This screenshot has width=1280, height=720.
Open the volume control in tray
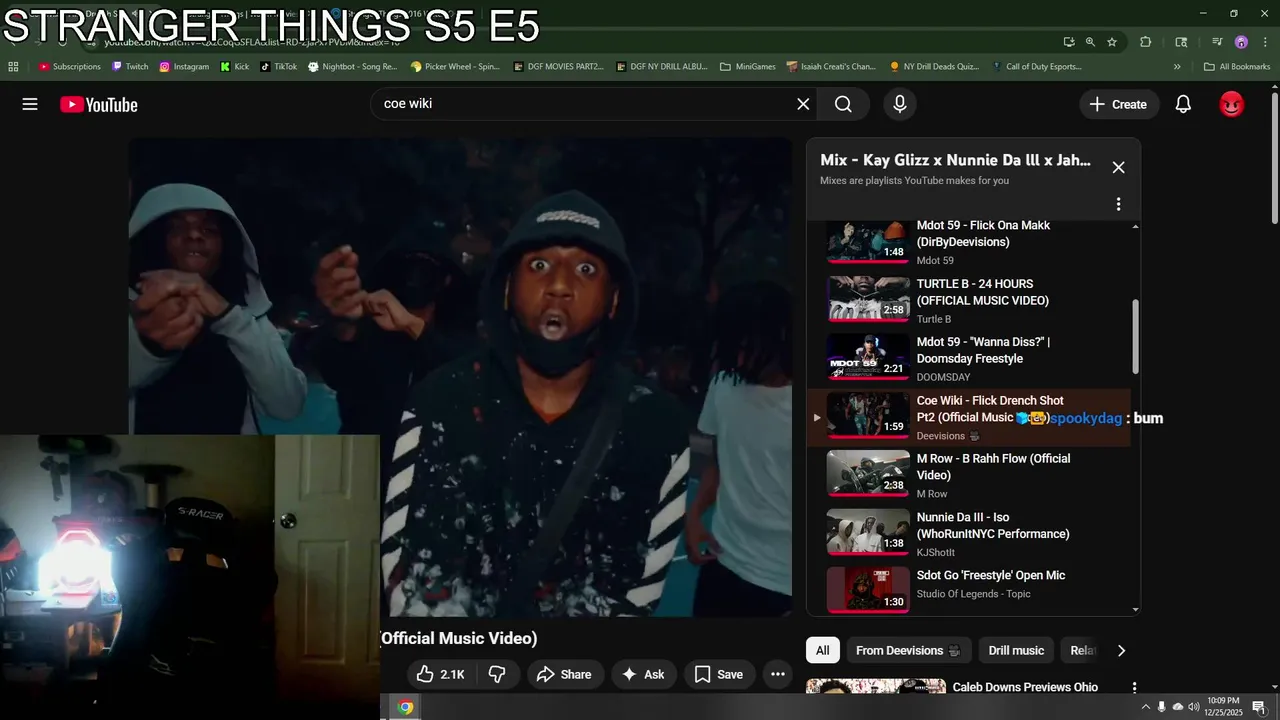pos(1193,707)
